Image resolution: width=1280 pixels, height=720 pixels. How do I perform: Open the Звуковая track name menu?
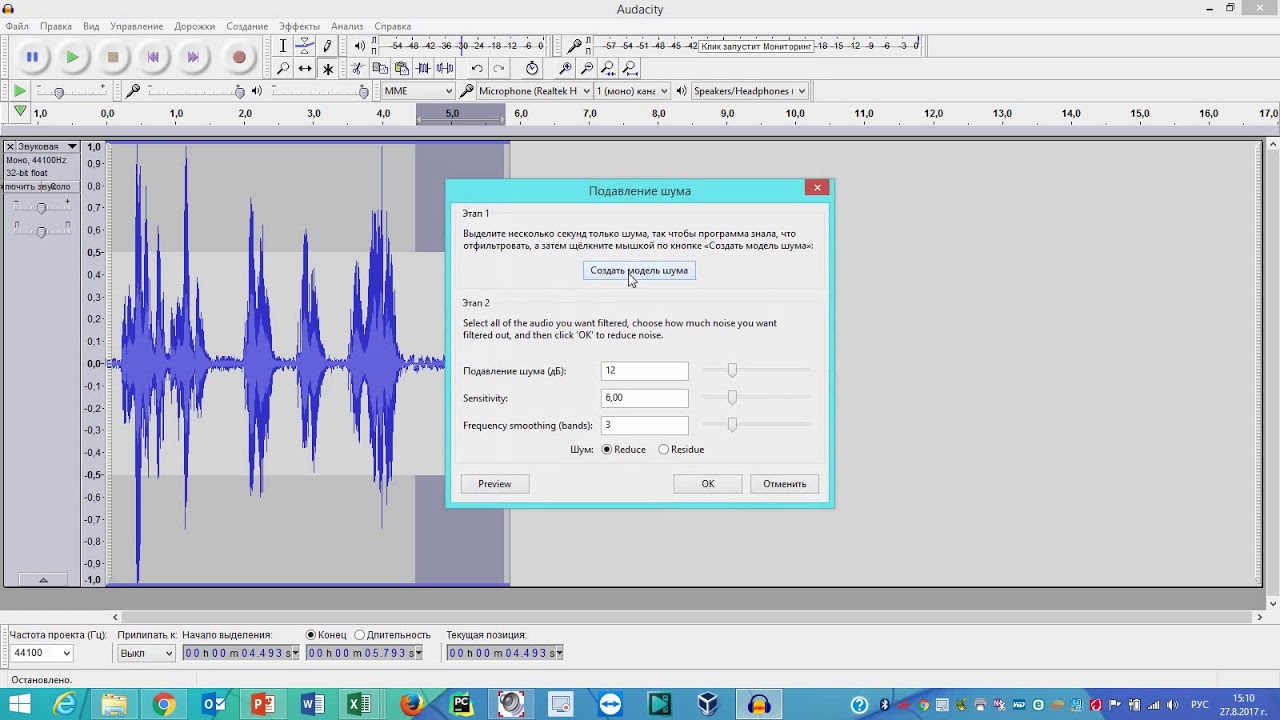pos(48,147)
